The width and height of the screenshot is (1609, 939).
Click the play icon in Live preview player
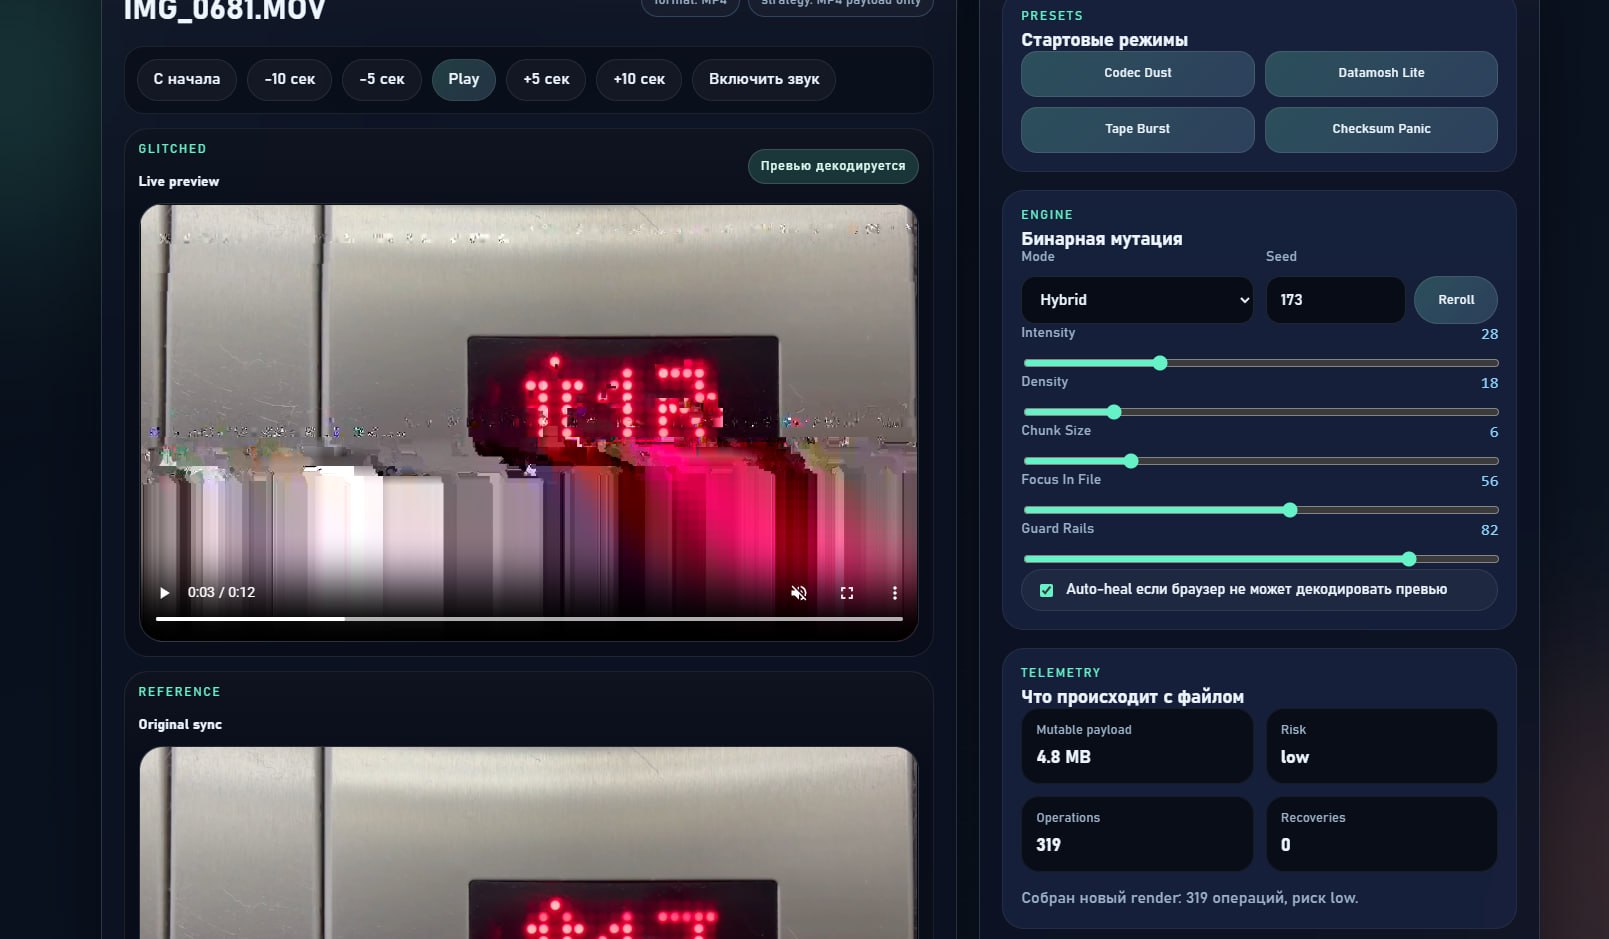click(x=165, y=593)
